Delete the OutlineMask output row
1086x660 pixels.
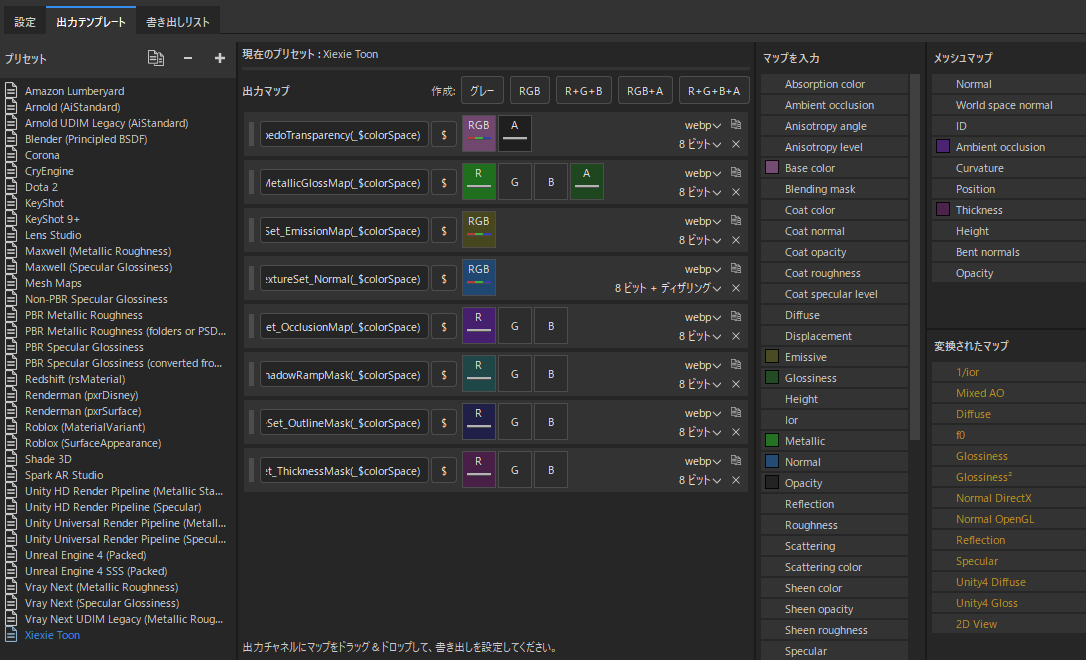[736, 432]
